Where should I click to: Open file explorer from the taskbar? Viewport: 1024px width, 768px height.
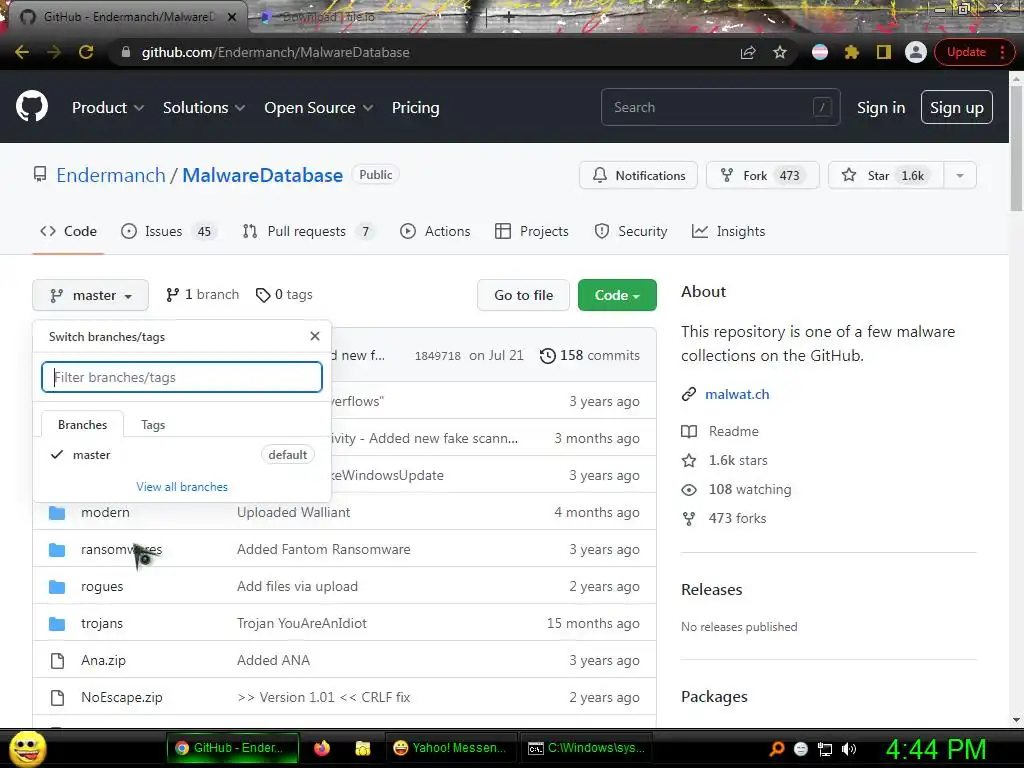[x=362, y=748]
